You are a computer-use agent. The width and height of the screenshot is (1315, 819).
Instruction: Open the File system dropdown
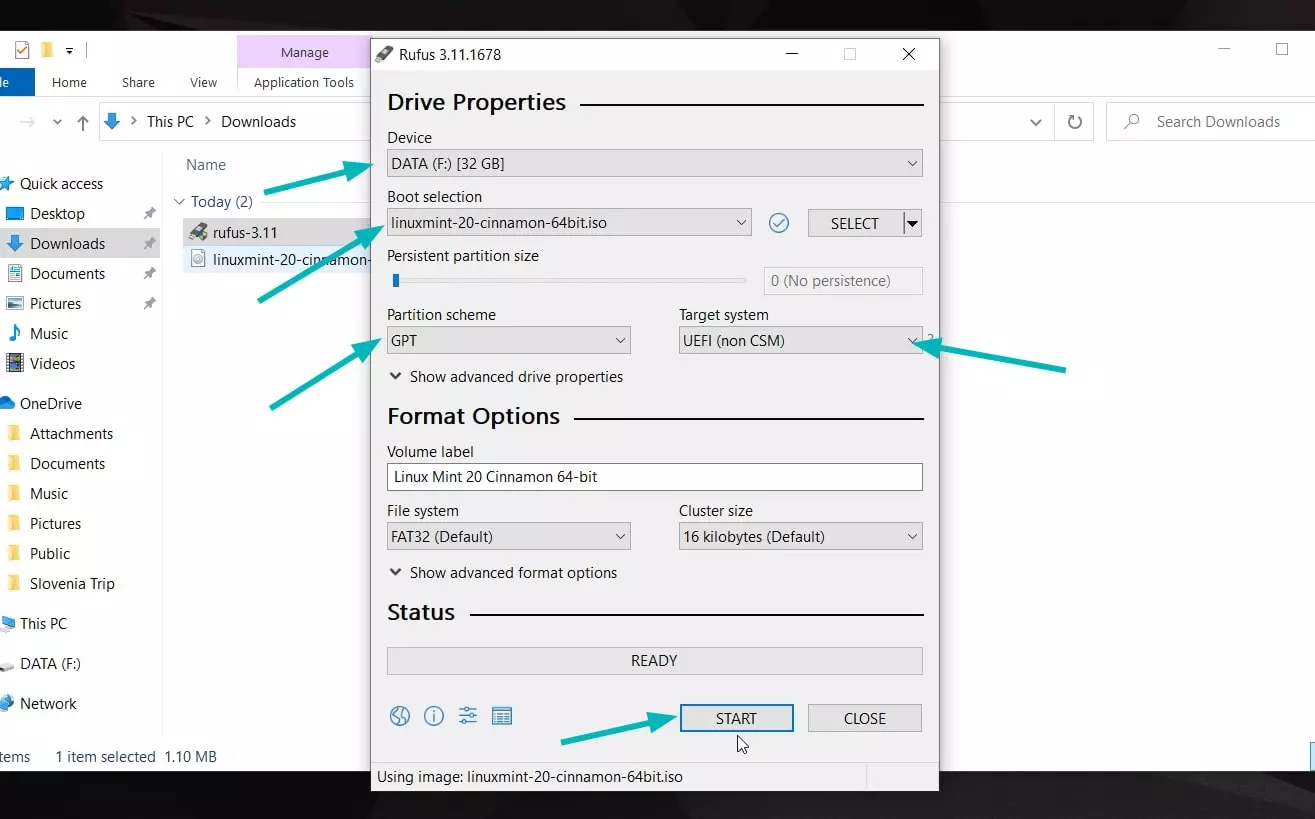pyautogui.click(x=509, y=536)
